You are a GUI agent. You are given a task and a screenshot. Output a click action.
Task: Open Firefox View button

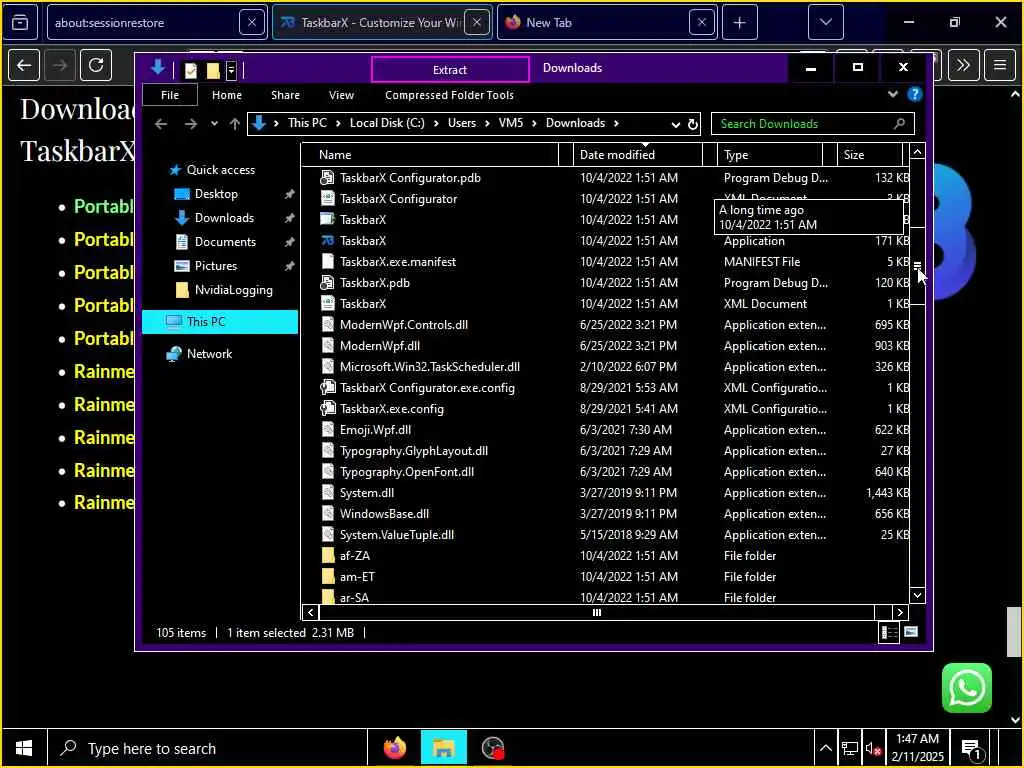point(20,23)
